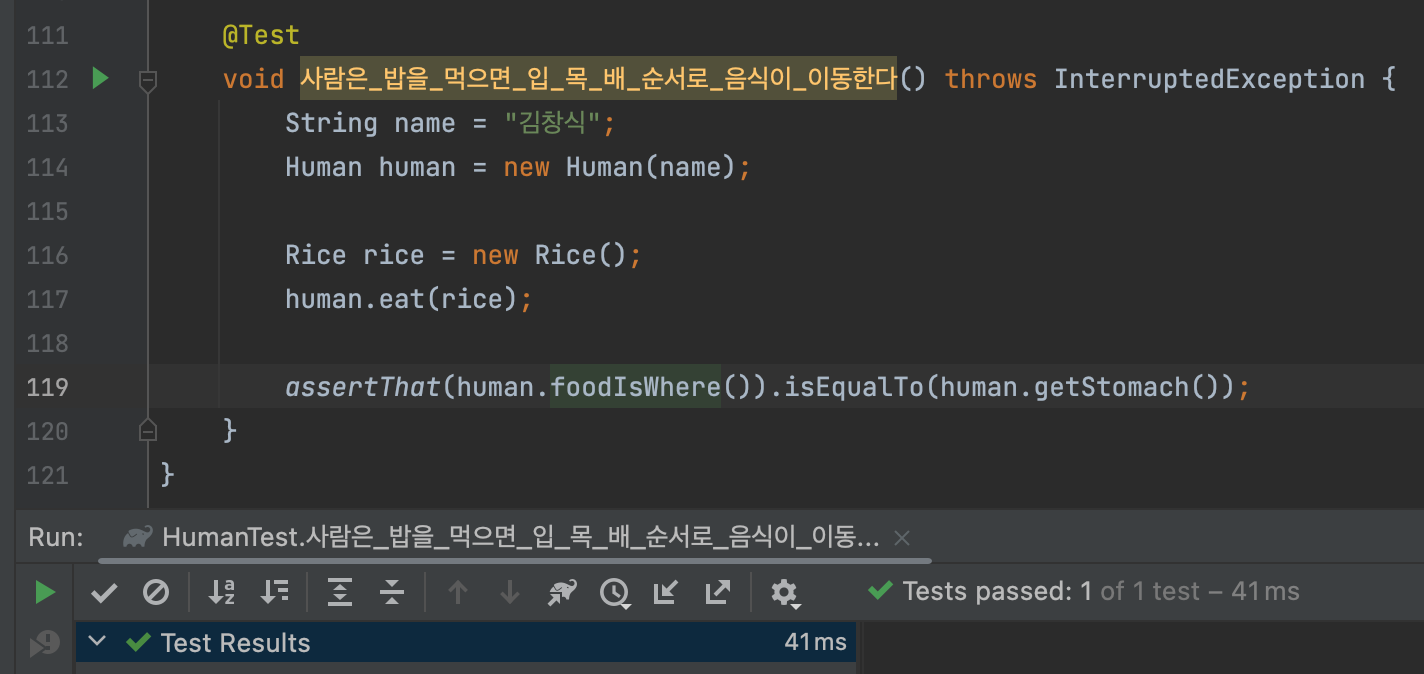Viewport: 1424px width, 674px height.
Task: Click InterruptedException in the throws clause
Action: tap(1209, 79)
